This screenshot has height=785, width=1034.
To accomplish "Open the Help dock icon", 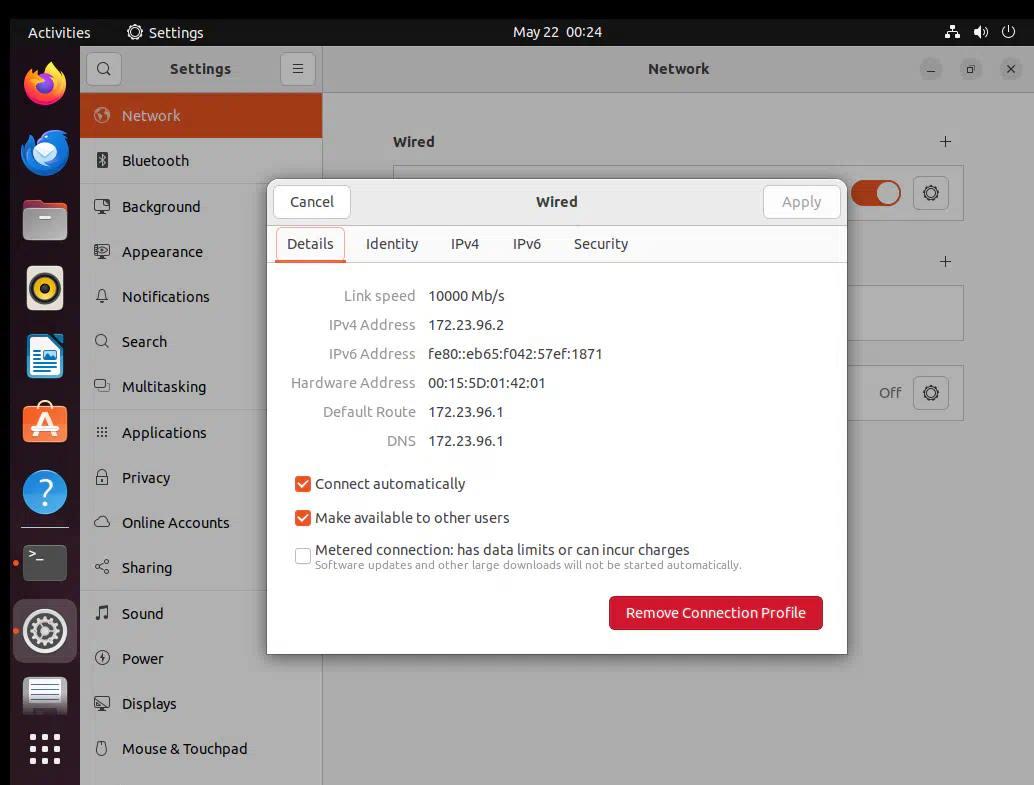I will [x=45, y=492].
